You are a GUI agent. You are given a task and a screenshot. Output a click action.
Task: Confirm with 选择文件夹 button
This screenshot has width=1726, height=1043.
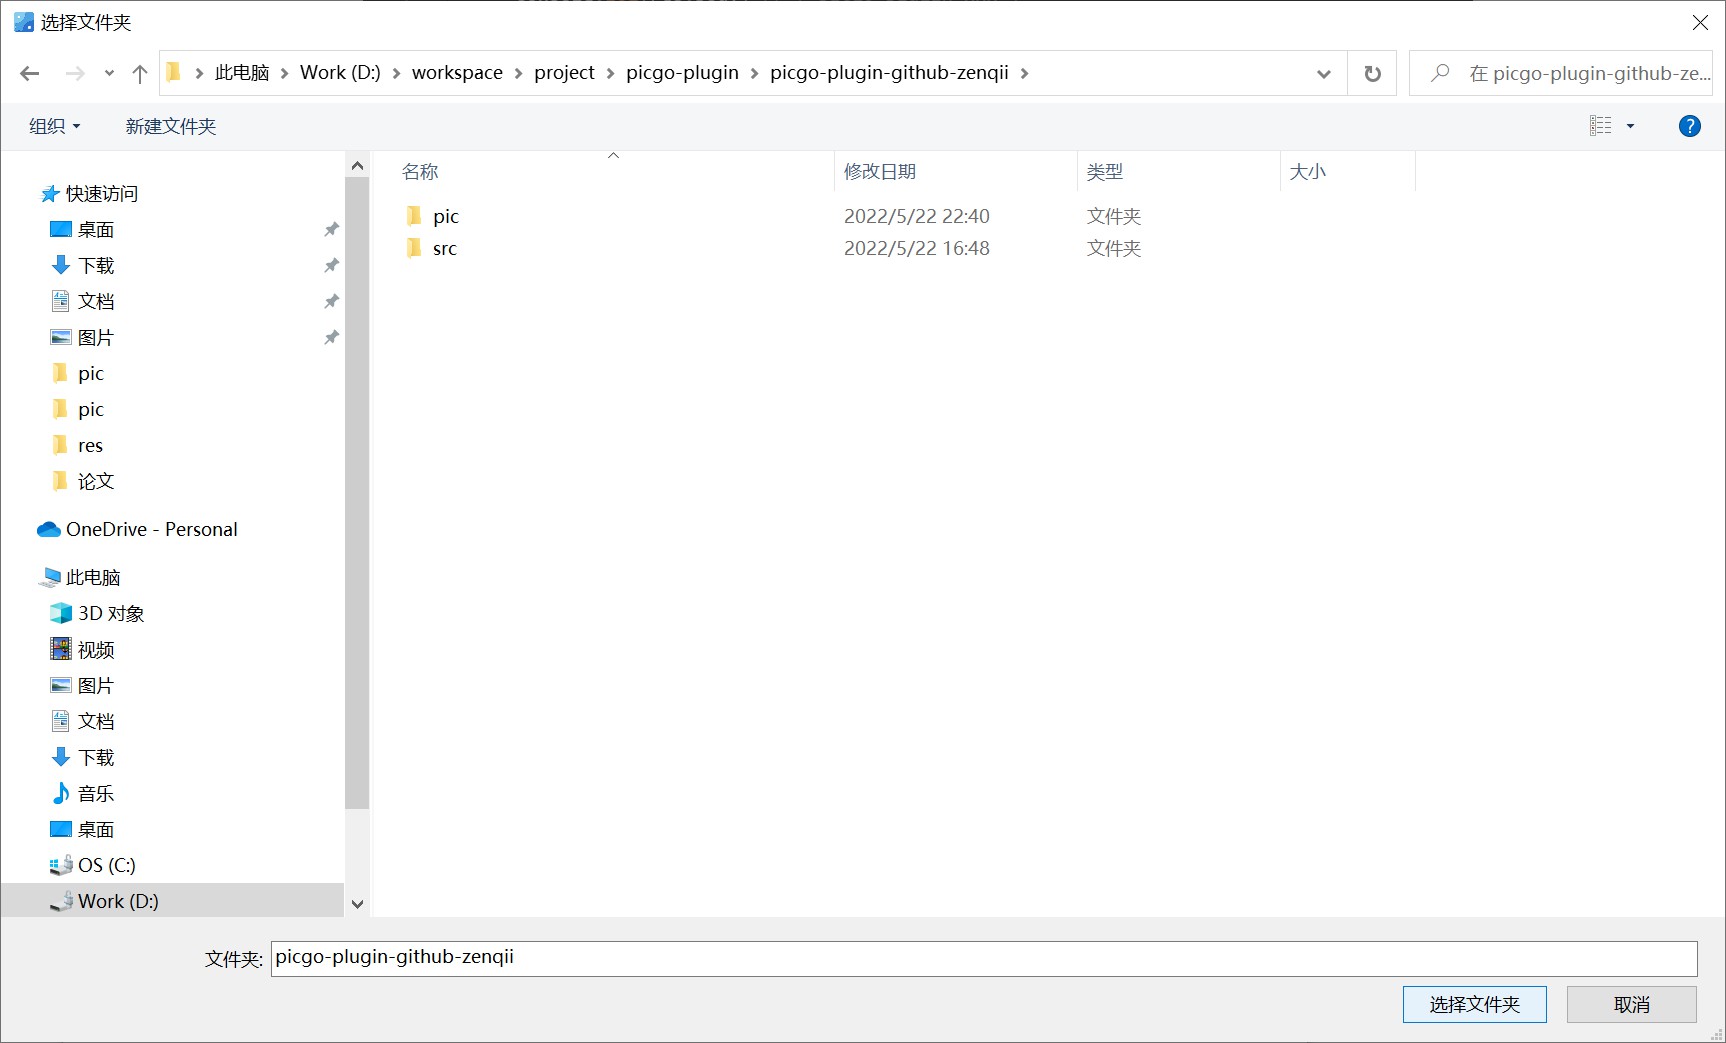pyautogui.click(x=1474, y=1004)
